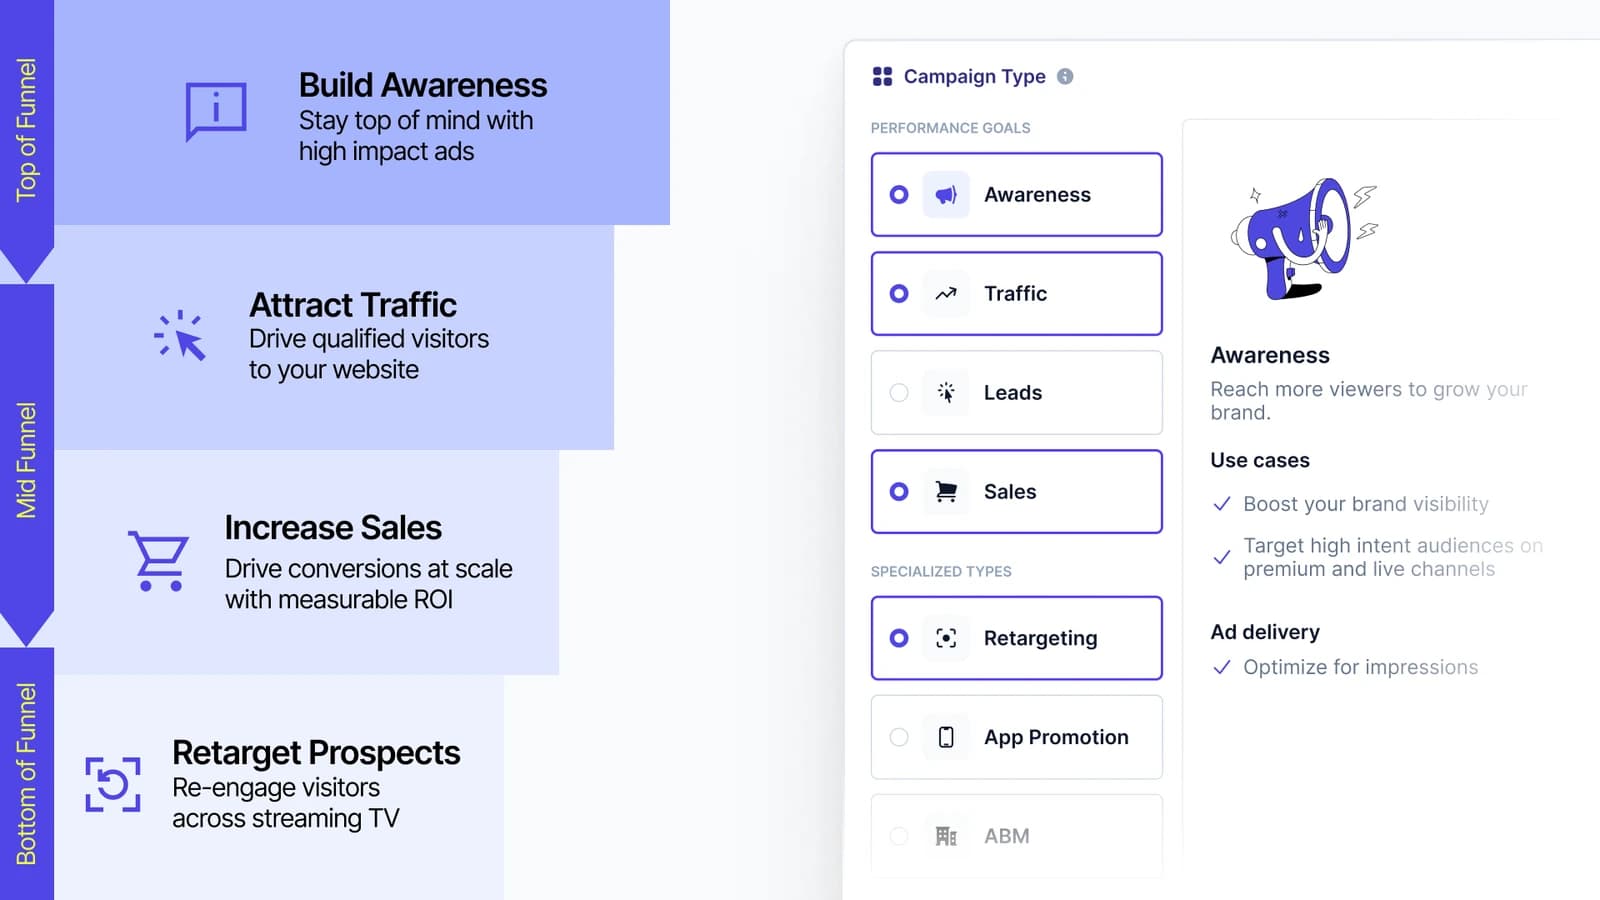Click the Retargeting focus icon
The width and height of the screenshot is (1600, 900).
tap(946, 638)
